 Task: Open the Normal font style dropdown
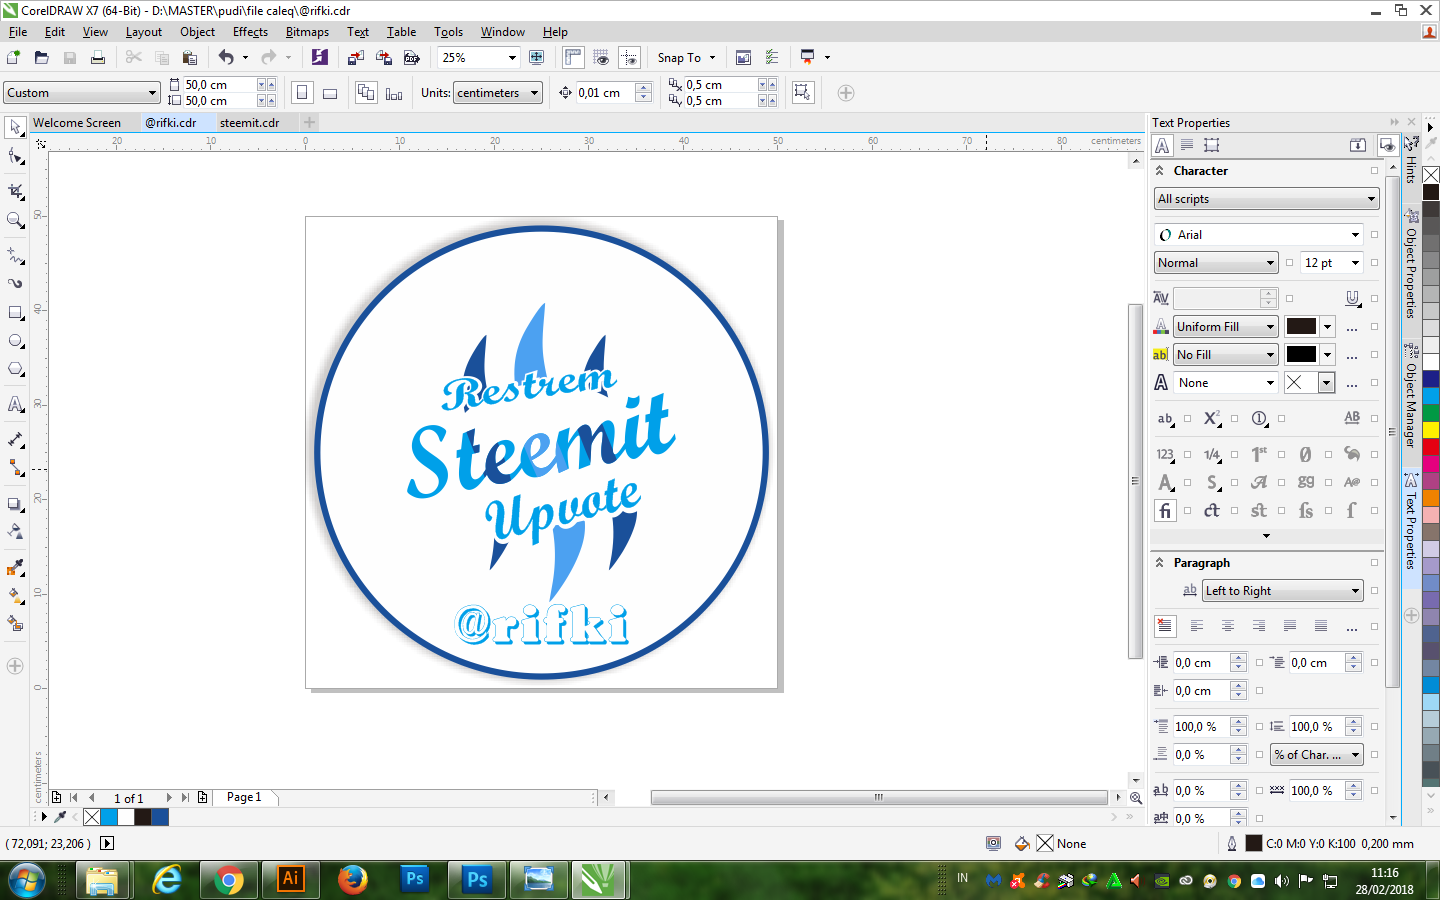pos(1216,263)
